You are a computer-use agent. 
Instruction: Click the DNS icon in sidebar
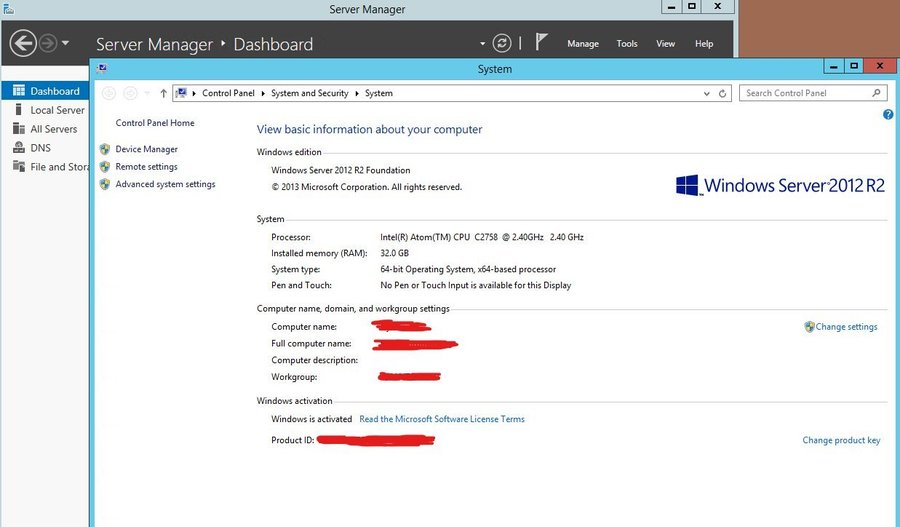(x=19, y=148)
